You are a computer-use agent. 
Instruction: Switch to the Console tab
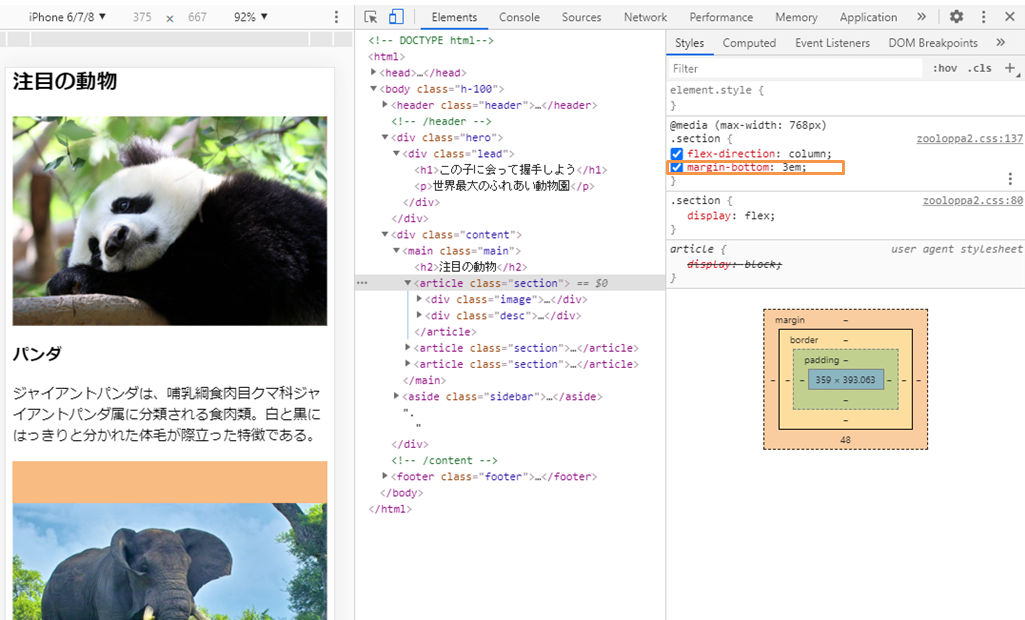(x=519, y=17)
